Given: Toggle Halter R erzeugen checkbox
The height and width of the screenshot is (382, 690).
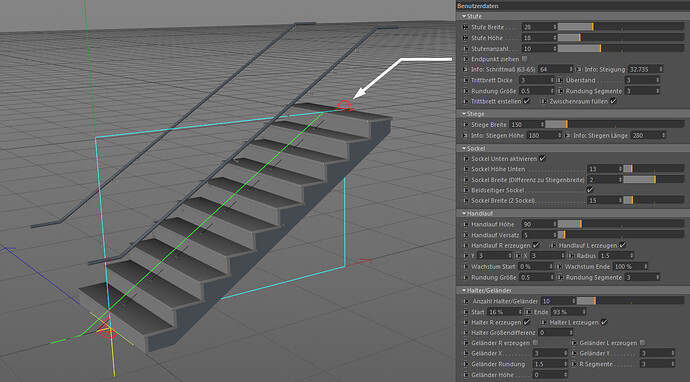Looking at the screenshot, I should click(526, 322).
